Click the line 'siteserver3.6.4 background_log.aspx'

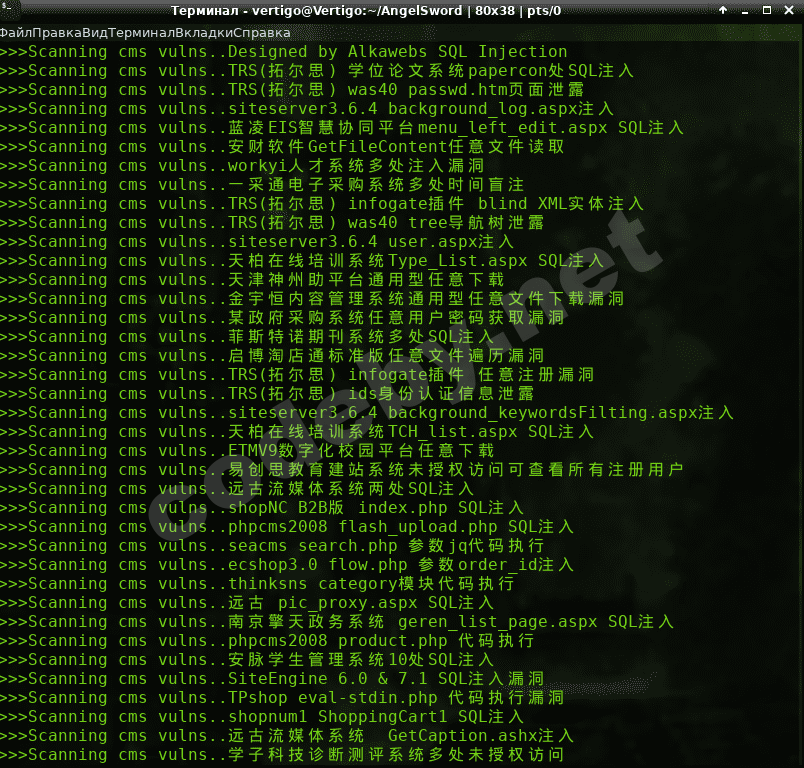(307, 109)
